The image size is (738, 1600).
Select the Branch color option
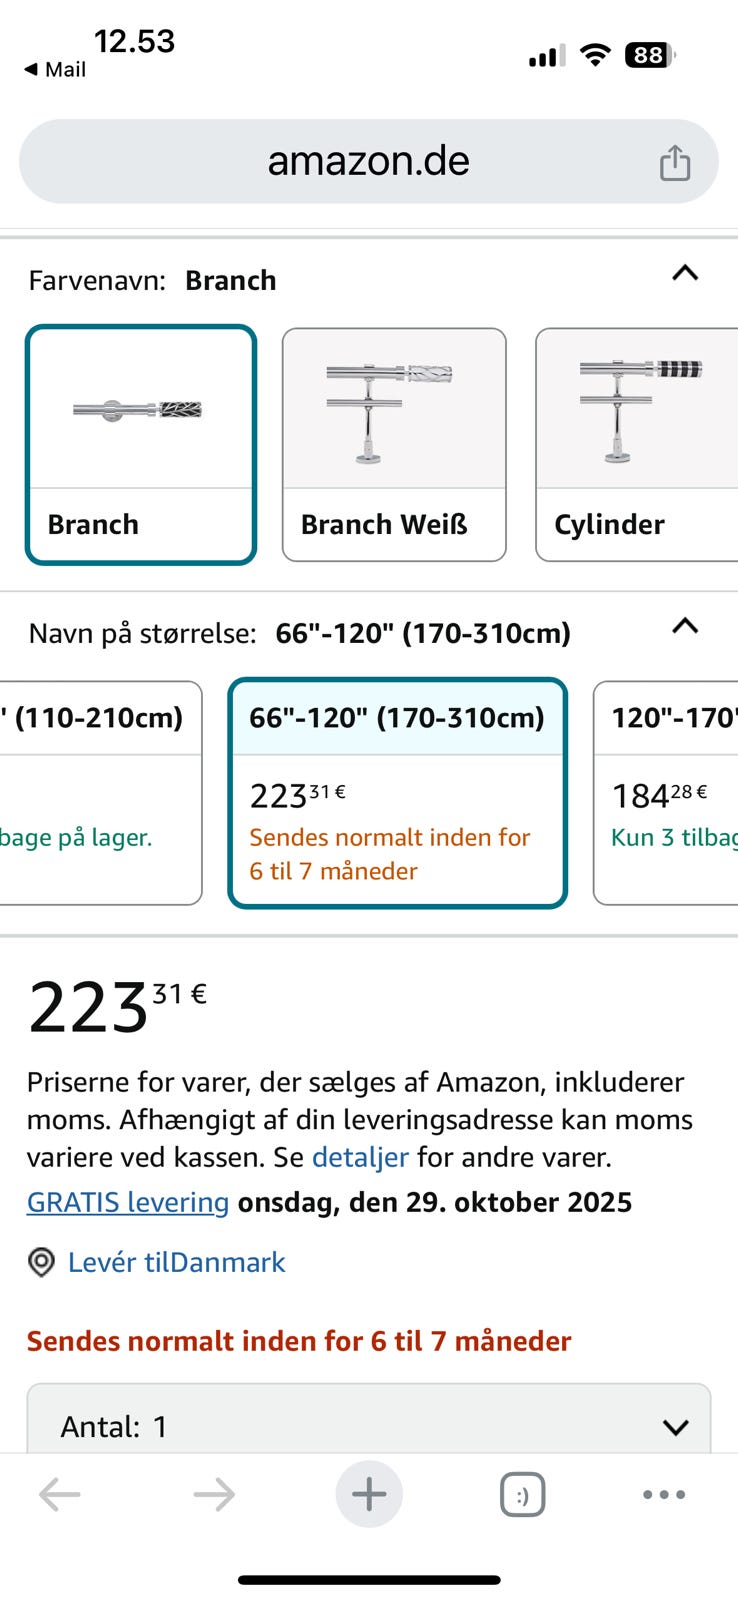click(141, 444)
